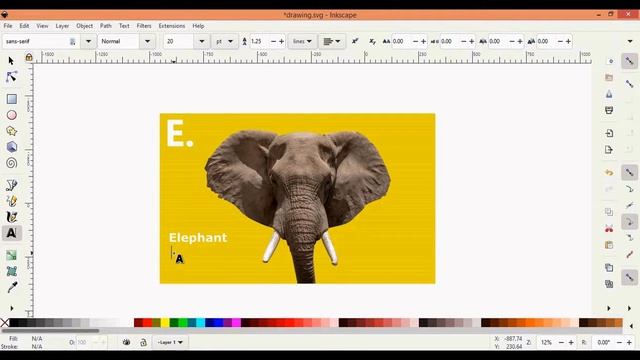Pick the cyan palette swatch
The width and height of the screenshot is (640, 360).
[200, 323]
